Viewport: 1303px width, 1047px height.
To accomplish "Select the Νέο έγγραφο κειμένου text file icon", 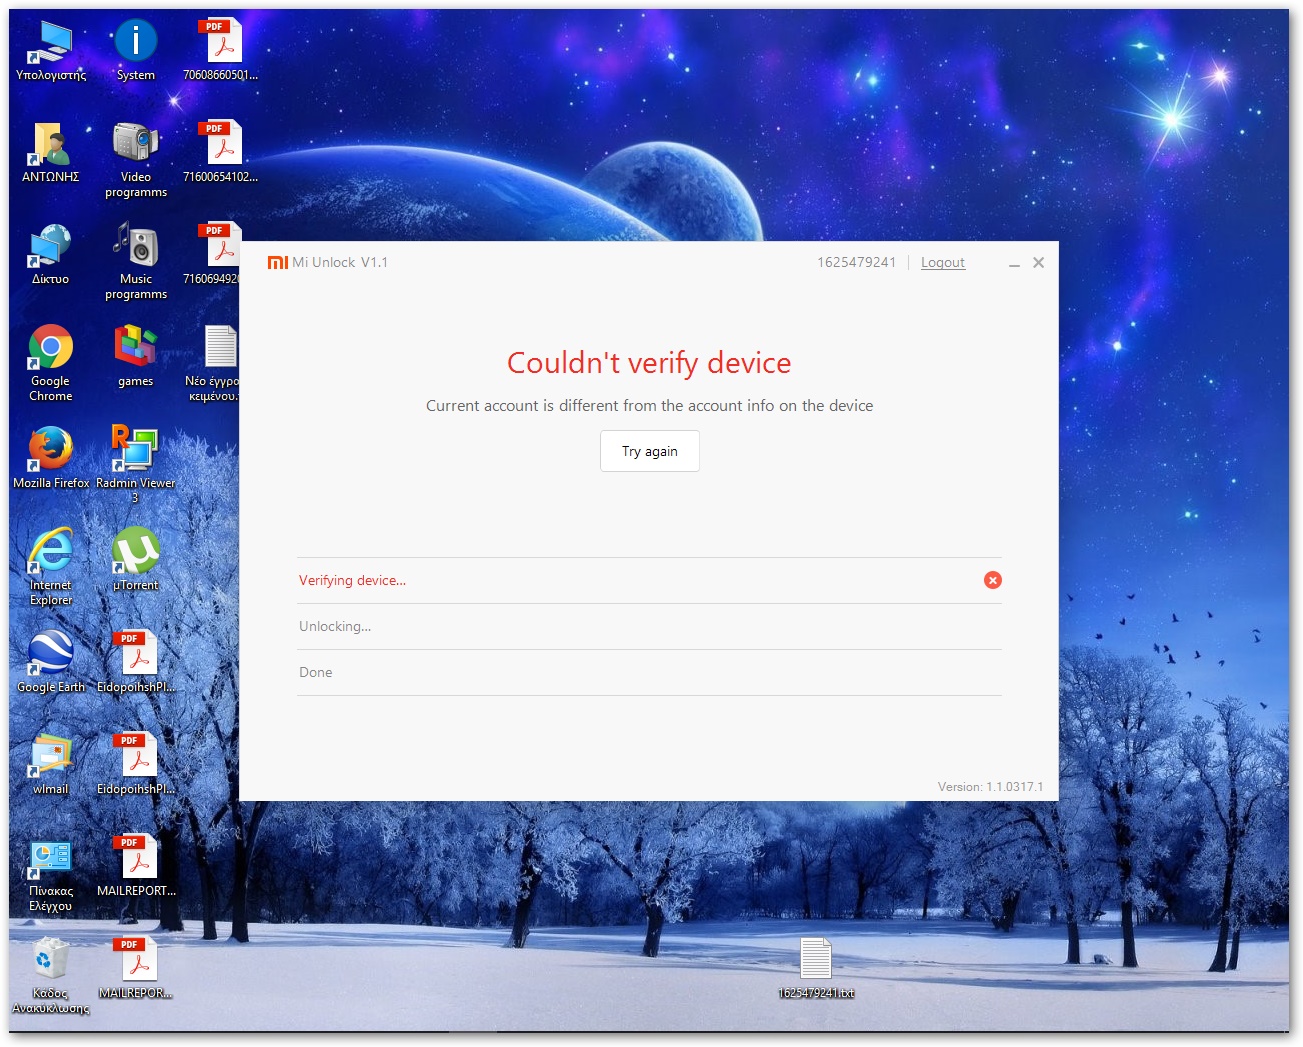I will 214,364.
